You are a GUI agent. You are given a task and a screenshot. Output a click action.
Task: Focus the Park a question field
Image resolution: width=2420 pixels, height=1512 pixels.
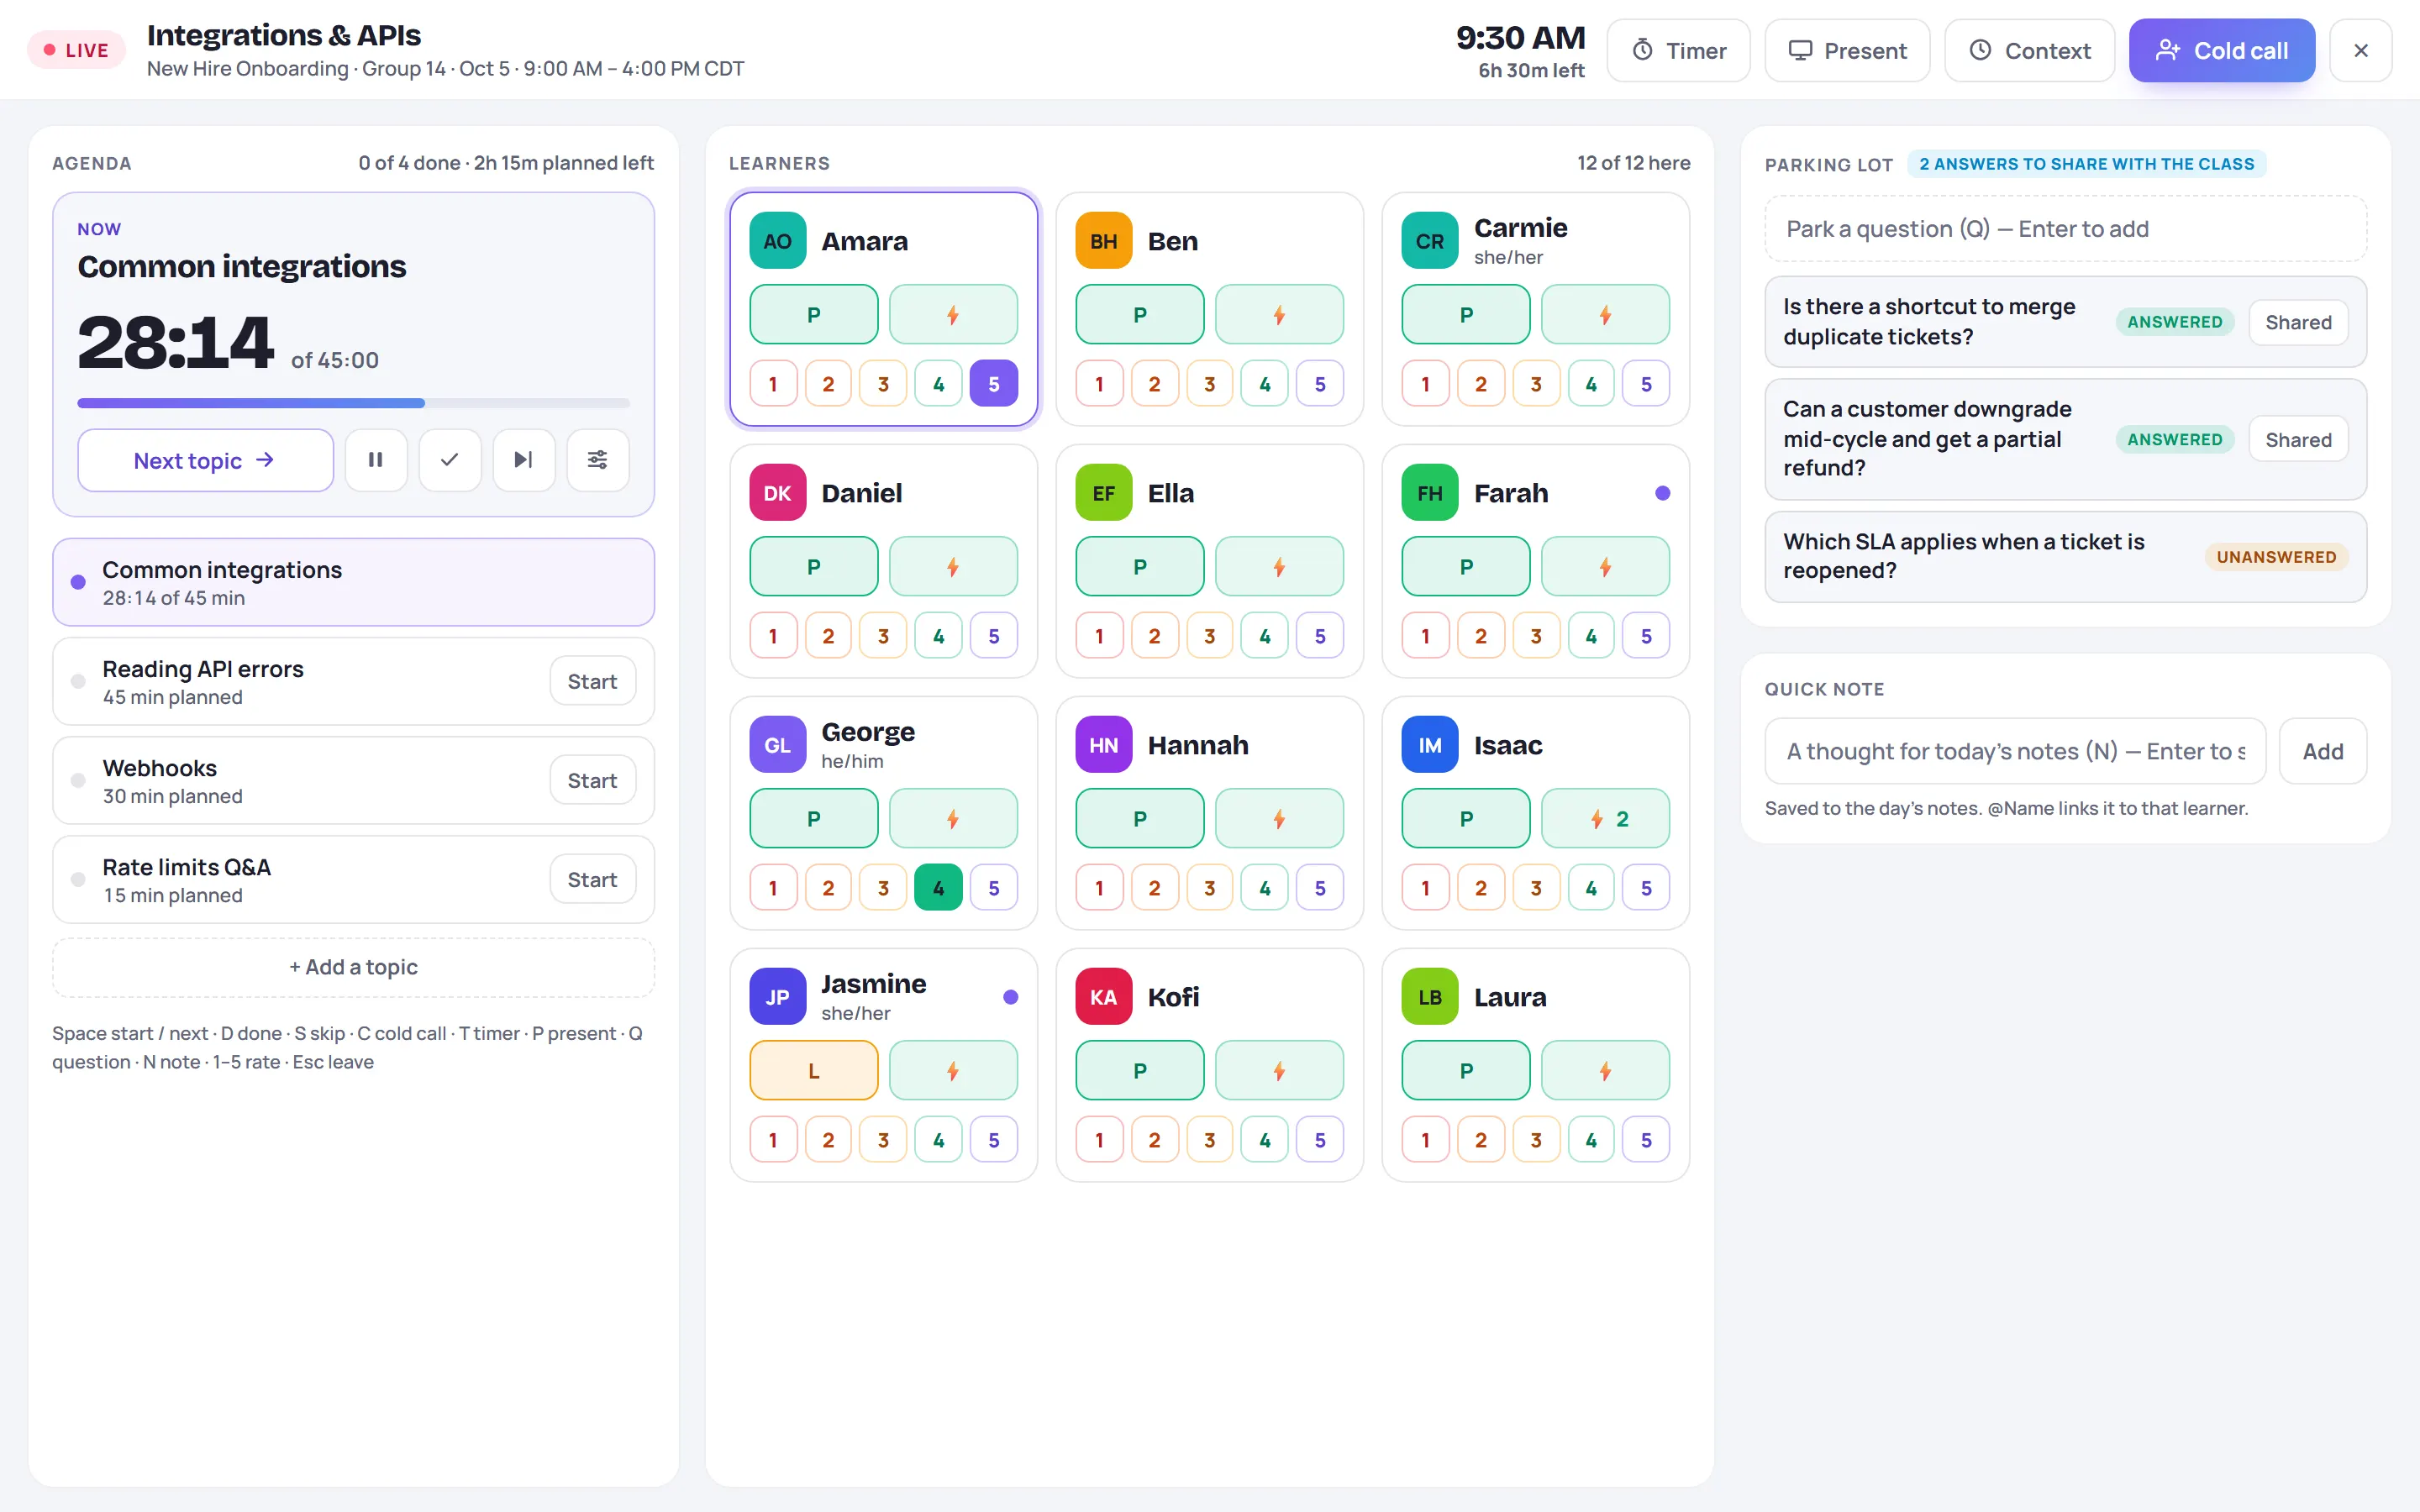click(x=2065, y=229)
